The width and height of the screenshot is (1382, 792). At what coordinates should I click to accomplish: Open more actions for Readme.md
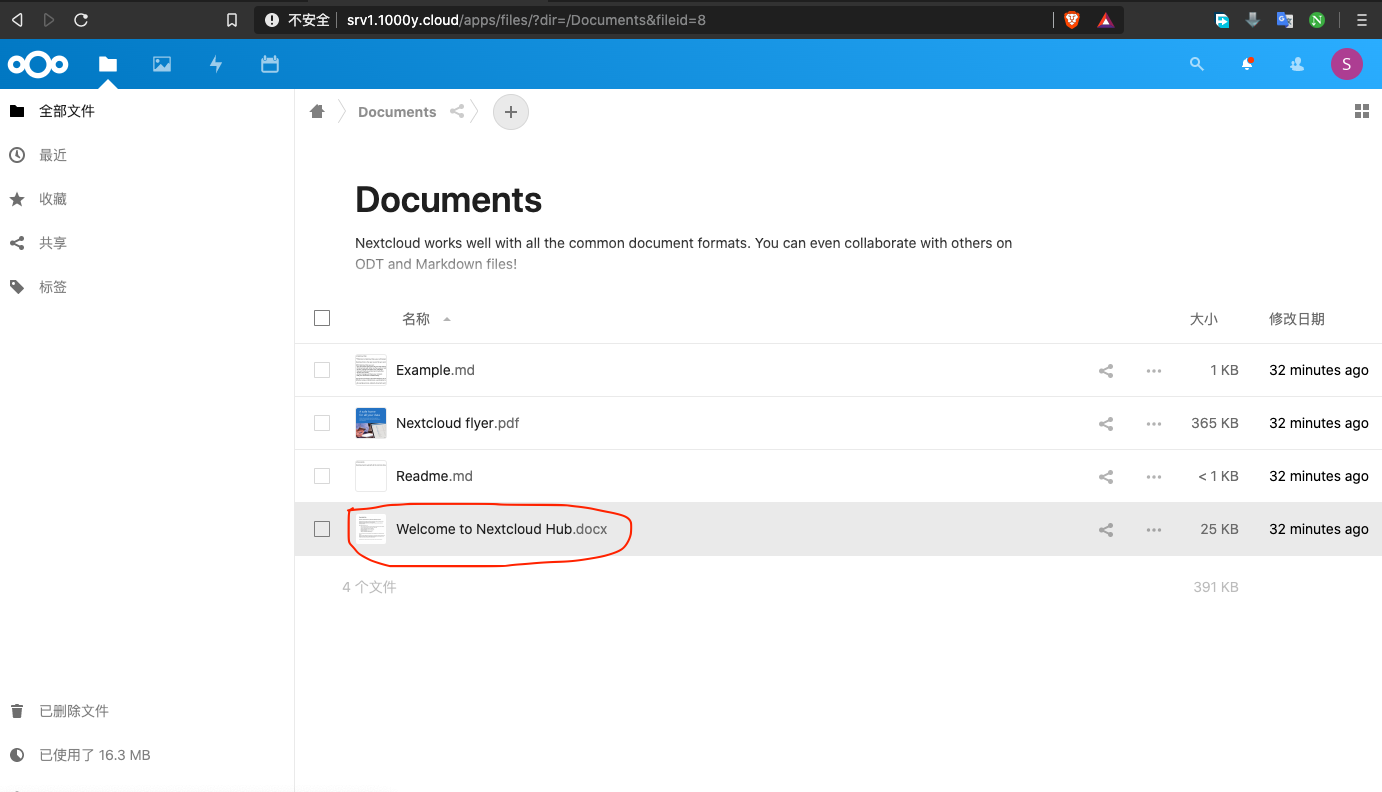click(1154, 476)
